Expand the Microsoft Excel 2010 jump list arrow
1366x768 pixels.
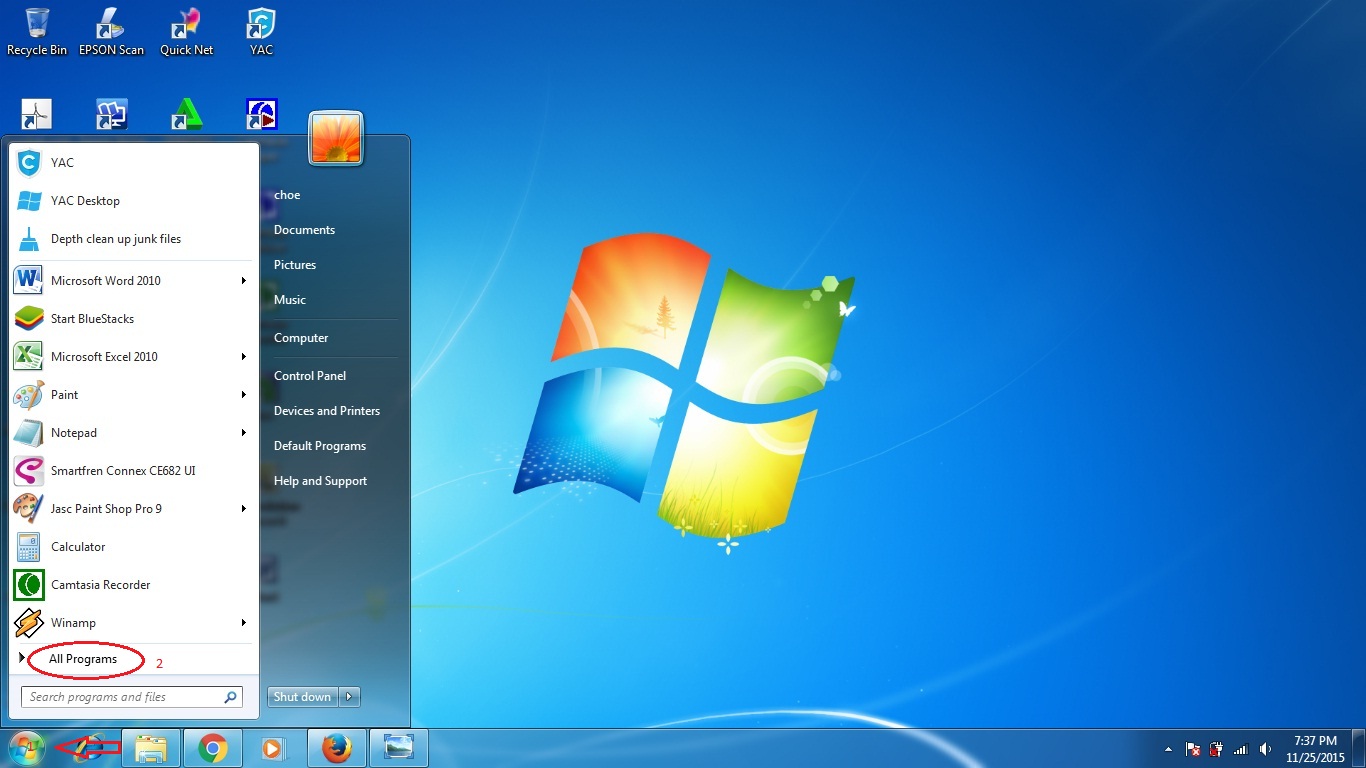[244, 357]
